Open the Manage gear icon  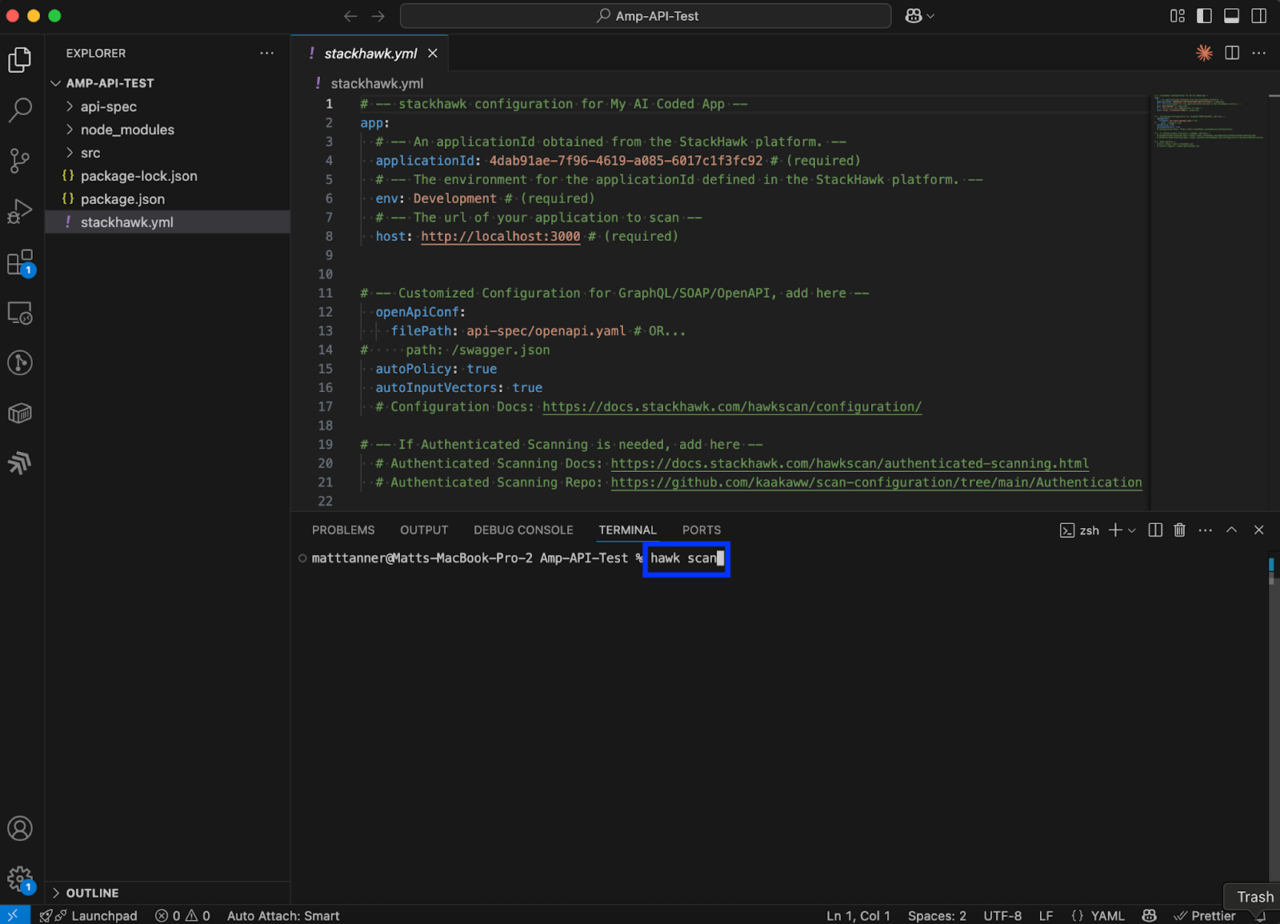pos(20,879)
